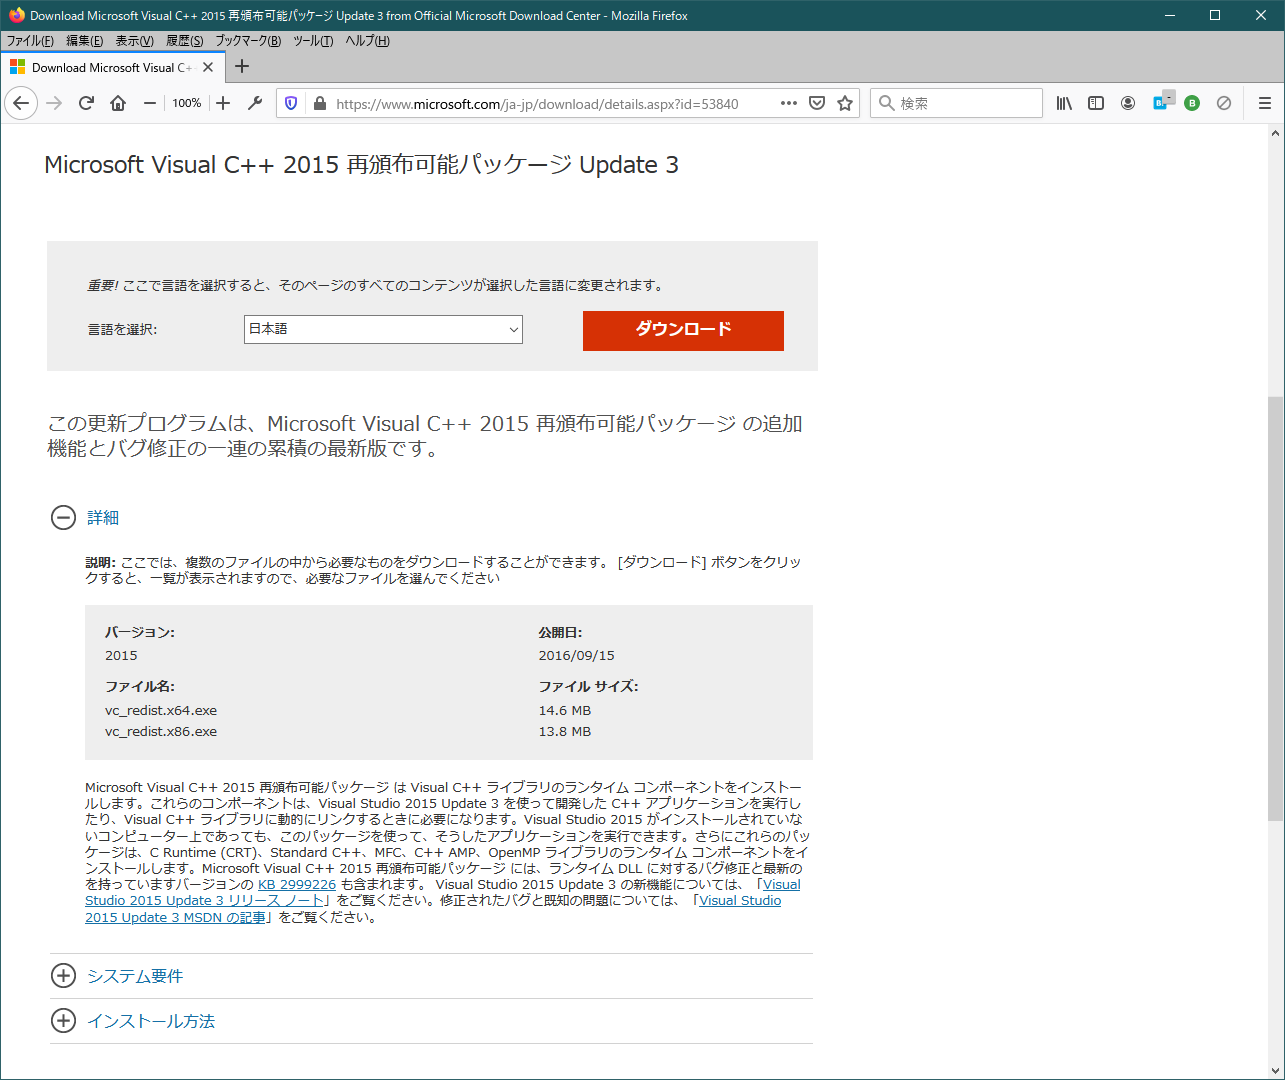
Task: Open the Library bookshelf icon
Action: tap(1064, 103)
